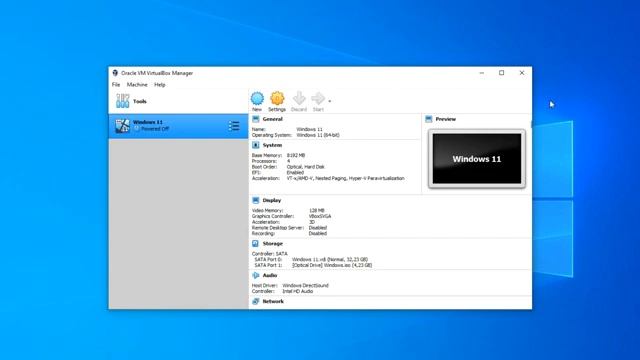The height and width of the screenshot is (360, 640).
Task: Click the Display section monitor icon
Action: tap(256, 200)
